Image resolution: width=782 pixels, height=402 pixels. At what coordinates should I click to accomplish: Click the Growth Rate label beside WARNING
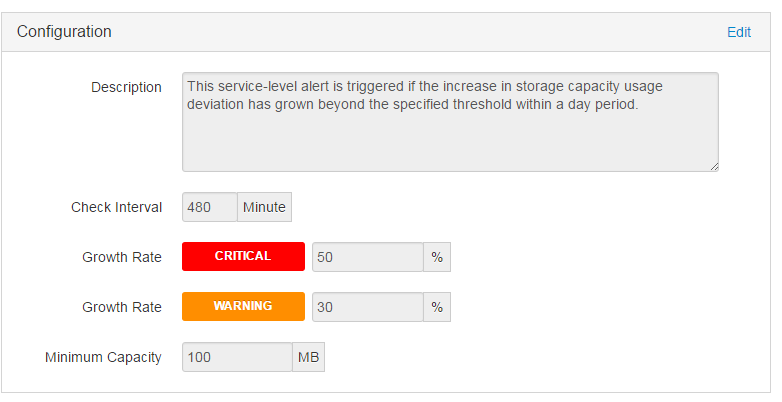121,307
